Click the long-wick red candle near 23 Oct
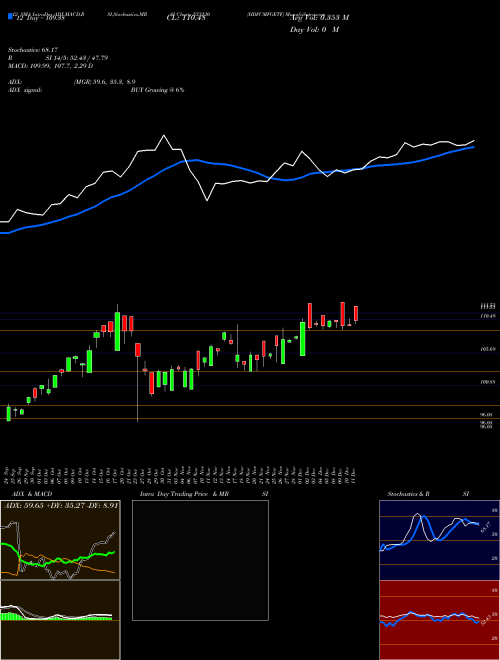The image size is (500, 660). [138, 349]
